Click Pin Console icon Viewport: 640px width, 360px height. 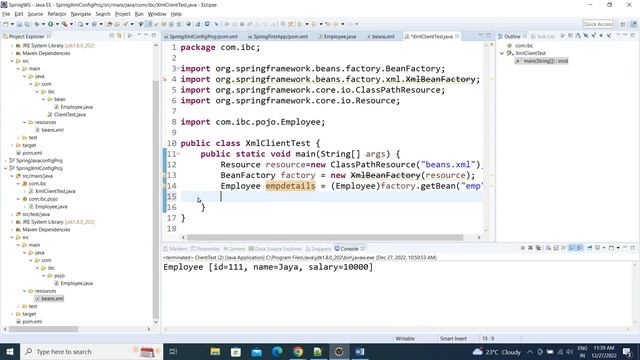(590, 248)
